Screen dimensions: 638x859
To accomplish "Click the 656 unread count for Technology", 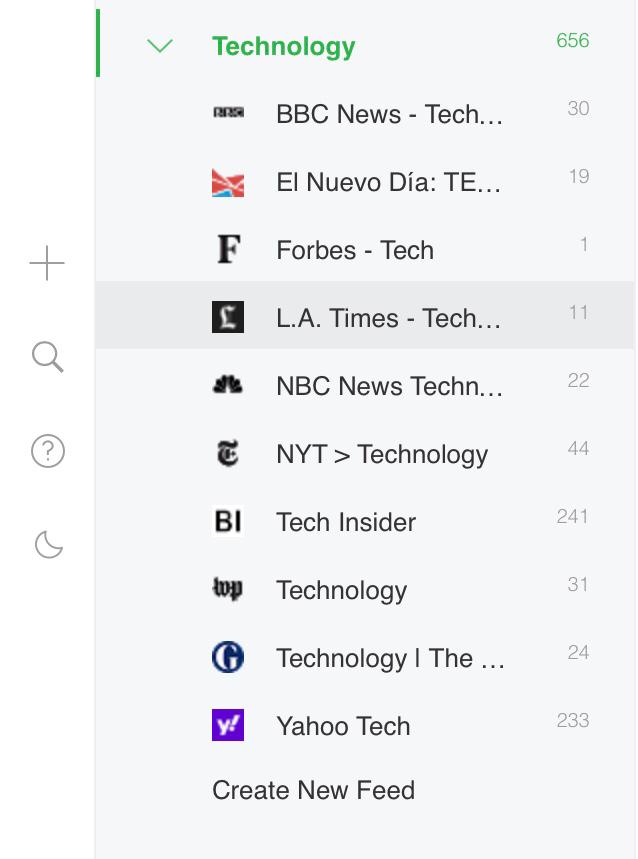I will (x=573, y=41).
